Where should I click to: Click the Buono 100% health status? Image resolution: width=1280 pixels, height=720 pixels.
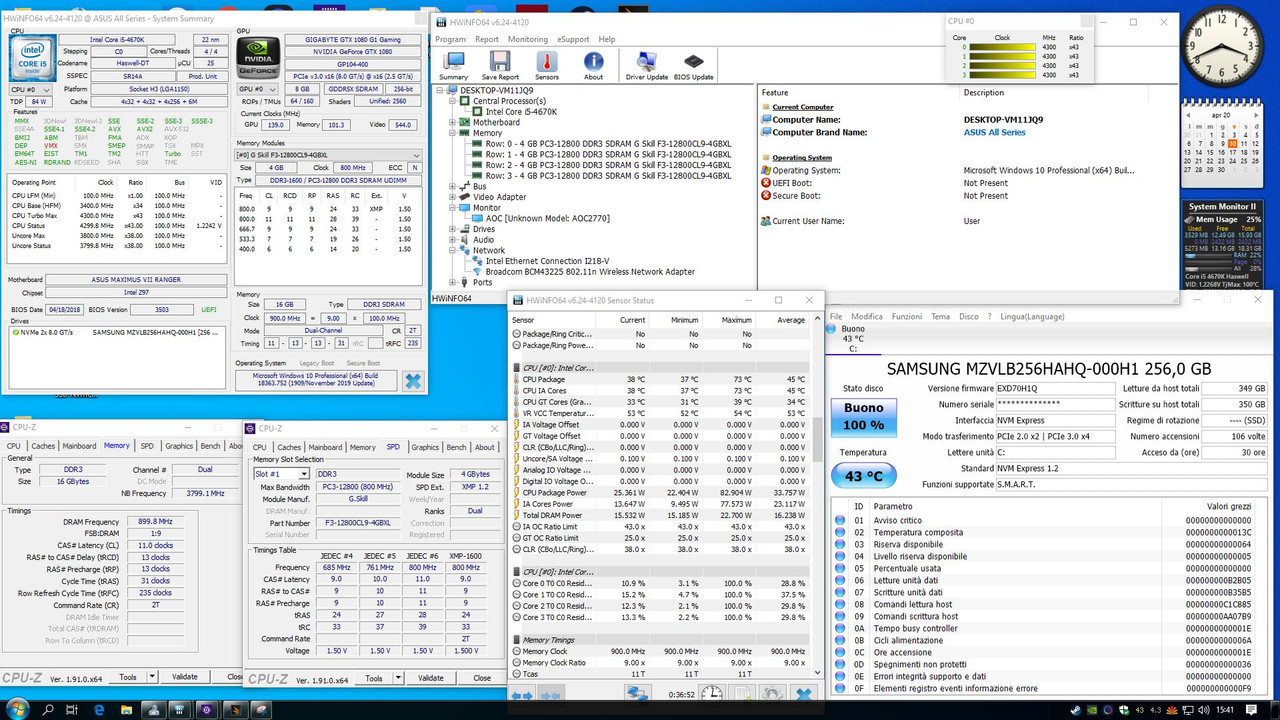click(x=863, y=416)
